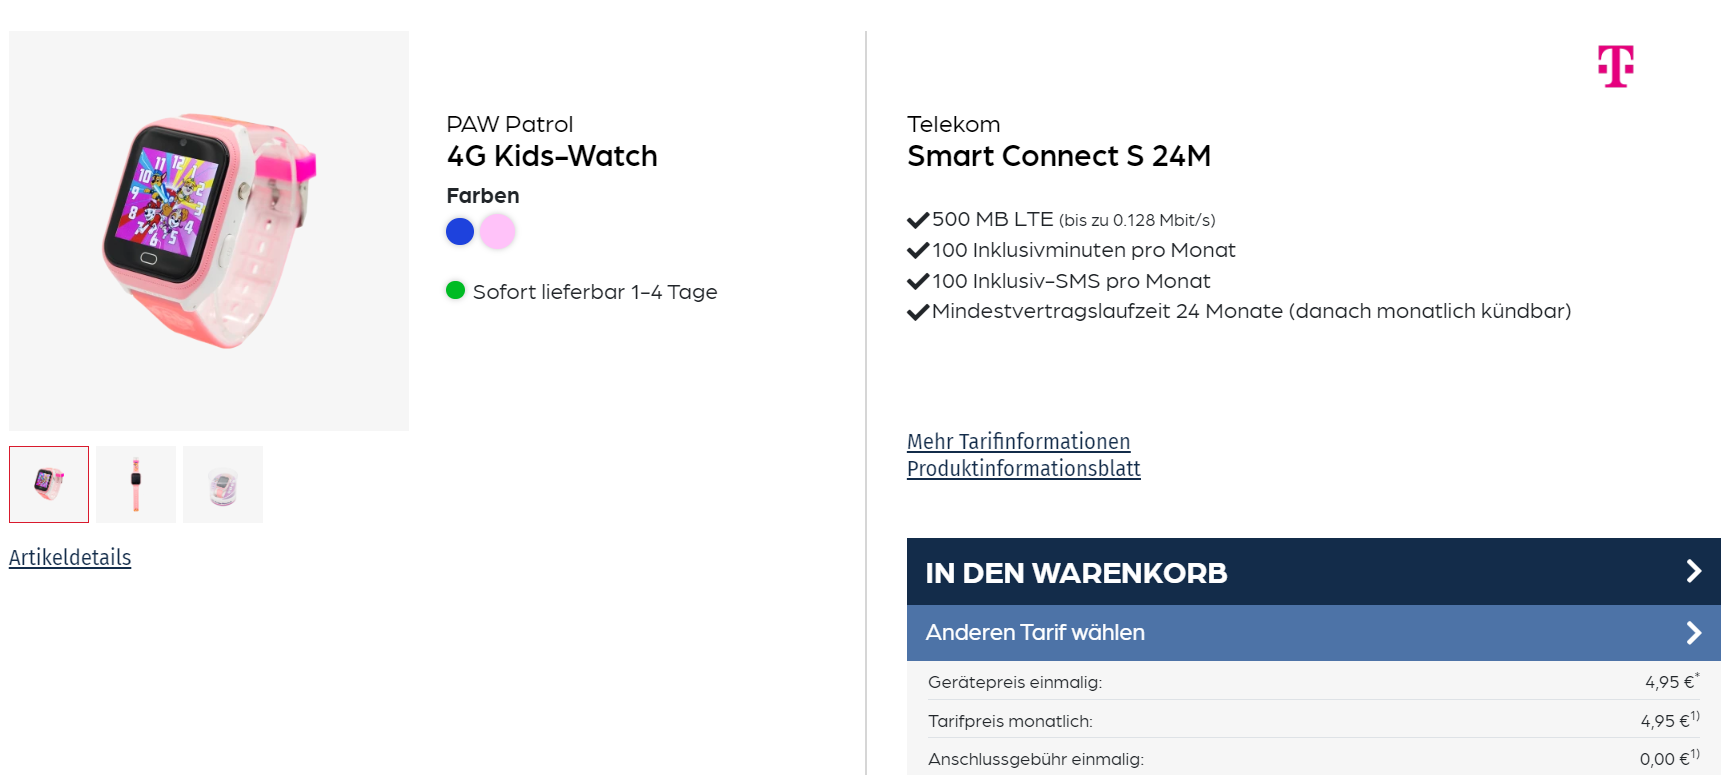Viewport: 1723px width, 775px height.
Task: Click the Smart Connect S 24M tariff title
Action: pos(1058,157)
